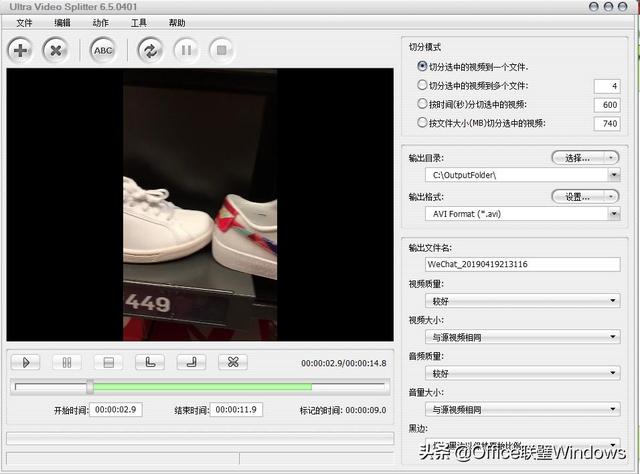Select 切分选中的视频到一个文件 radio option

coord(422,66)
